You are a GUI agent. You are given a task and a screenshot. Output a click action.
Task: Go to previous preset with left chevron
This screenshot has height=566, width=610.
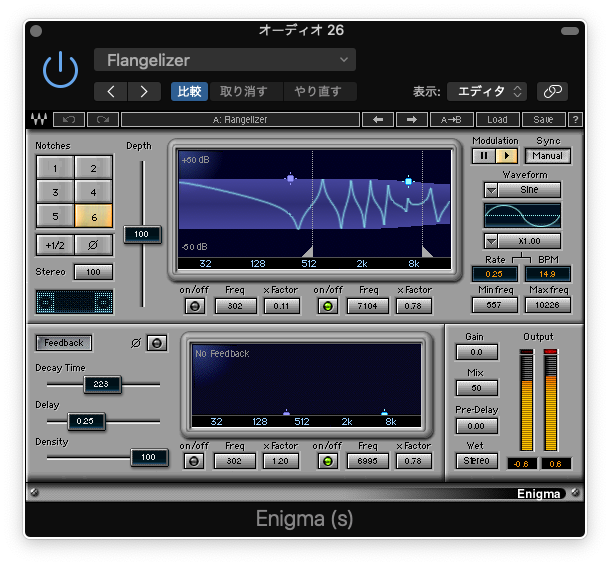click(x=111, y=91)
